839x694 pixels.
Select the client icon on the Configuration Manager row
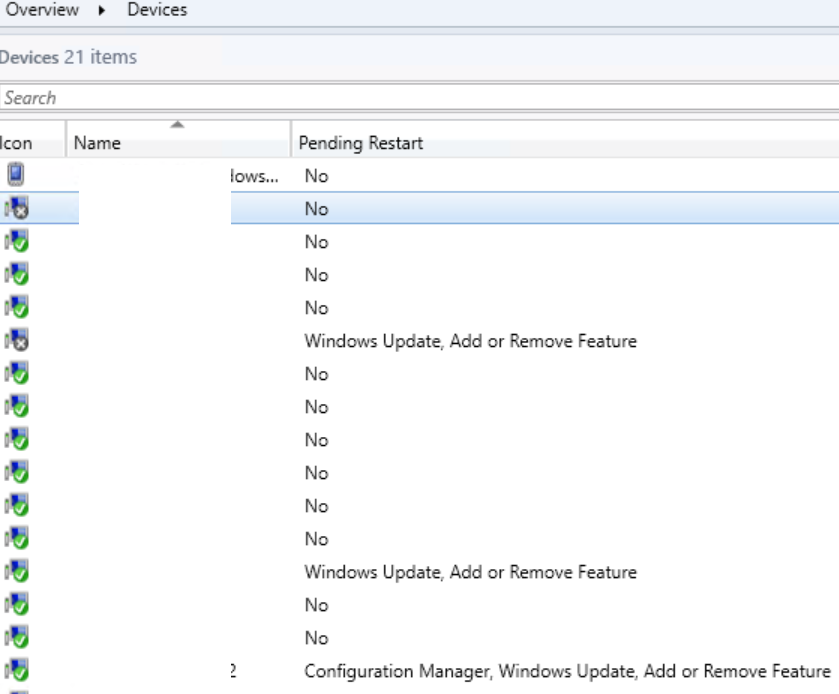[17, 670]
